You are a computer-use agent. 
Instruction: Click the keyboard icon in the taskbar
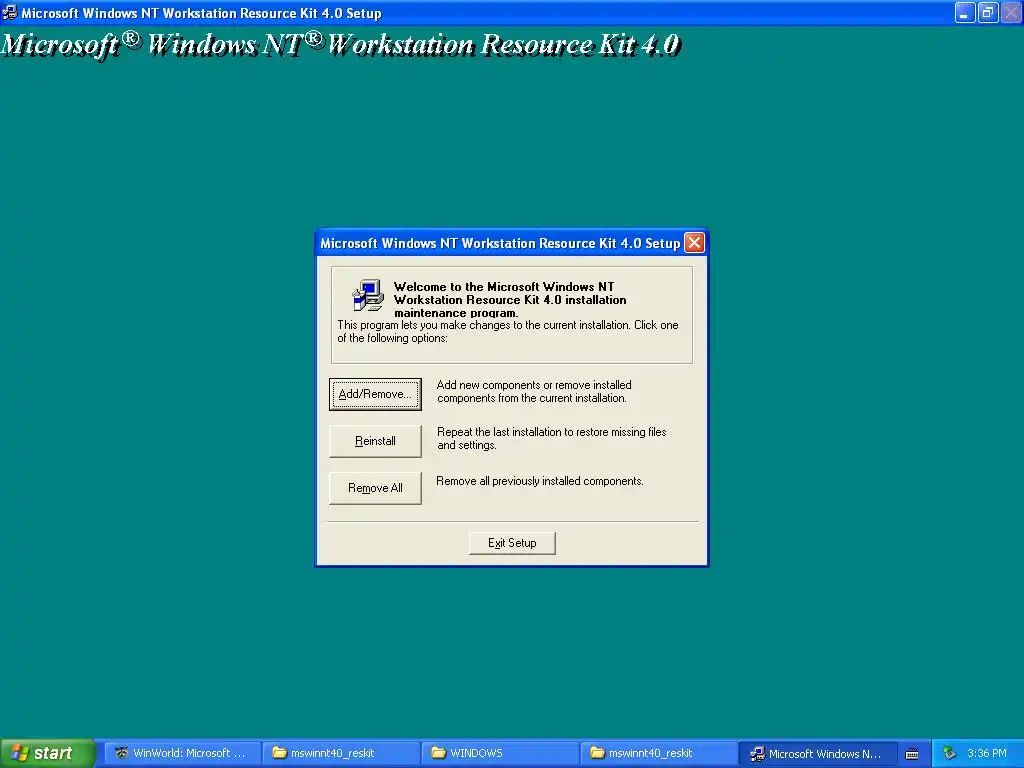click(912, 754)
